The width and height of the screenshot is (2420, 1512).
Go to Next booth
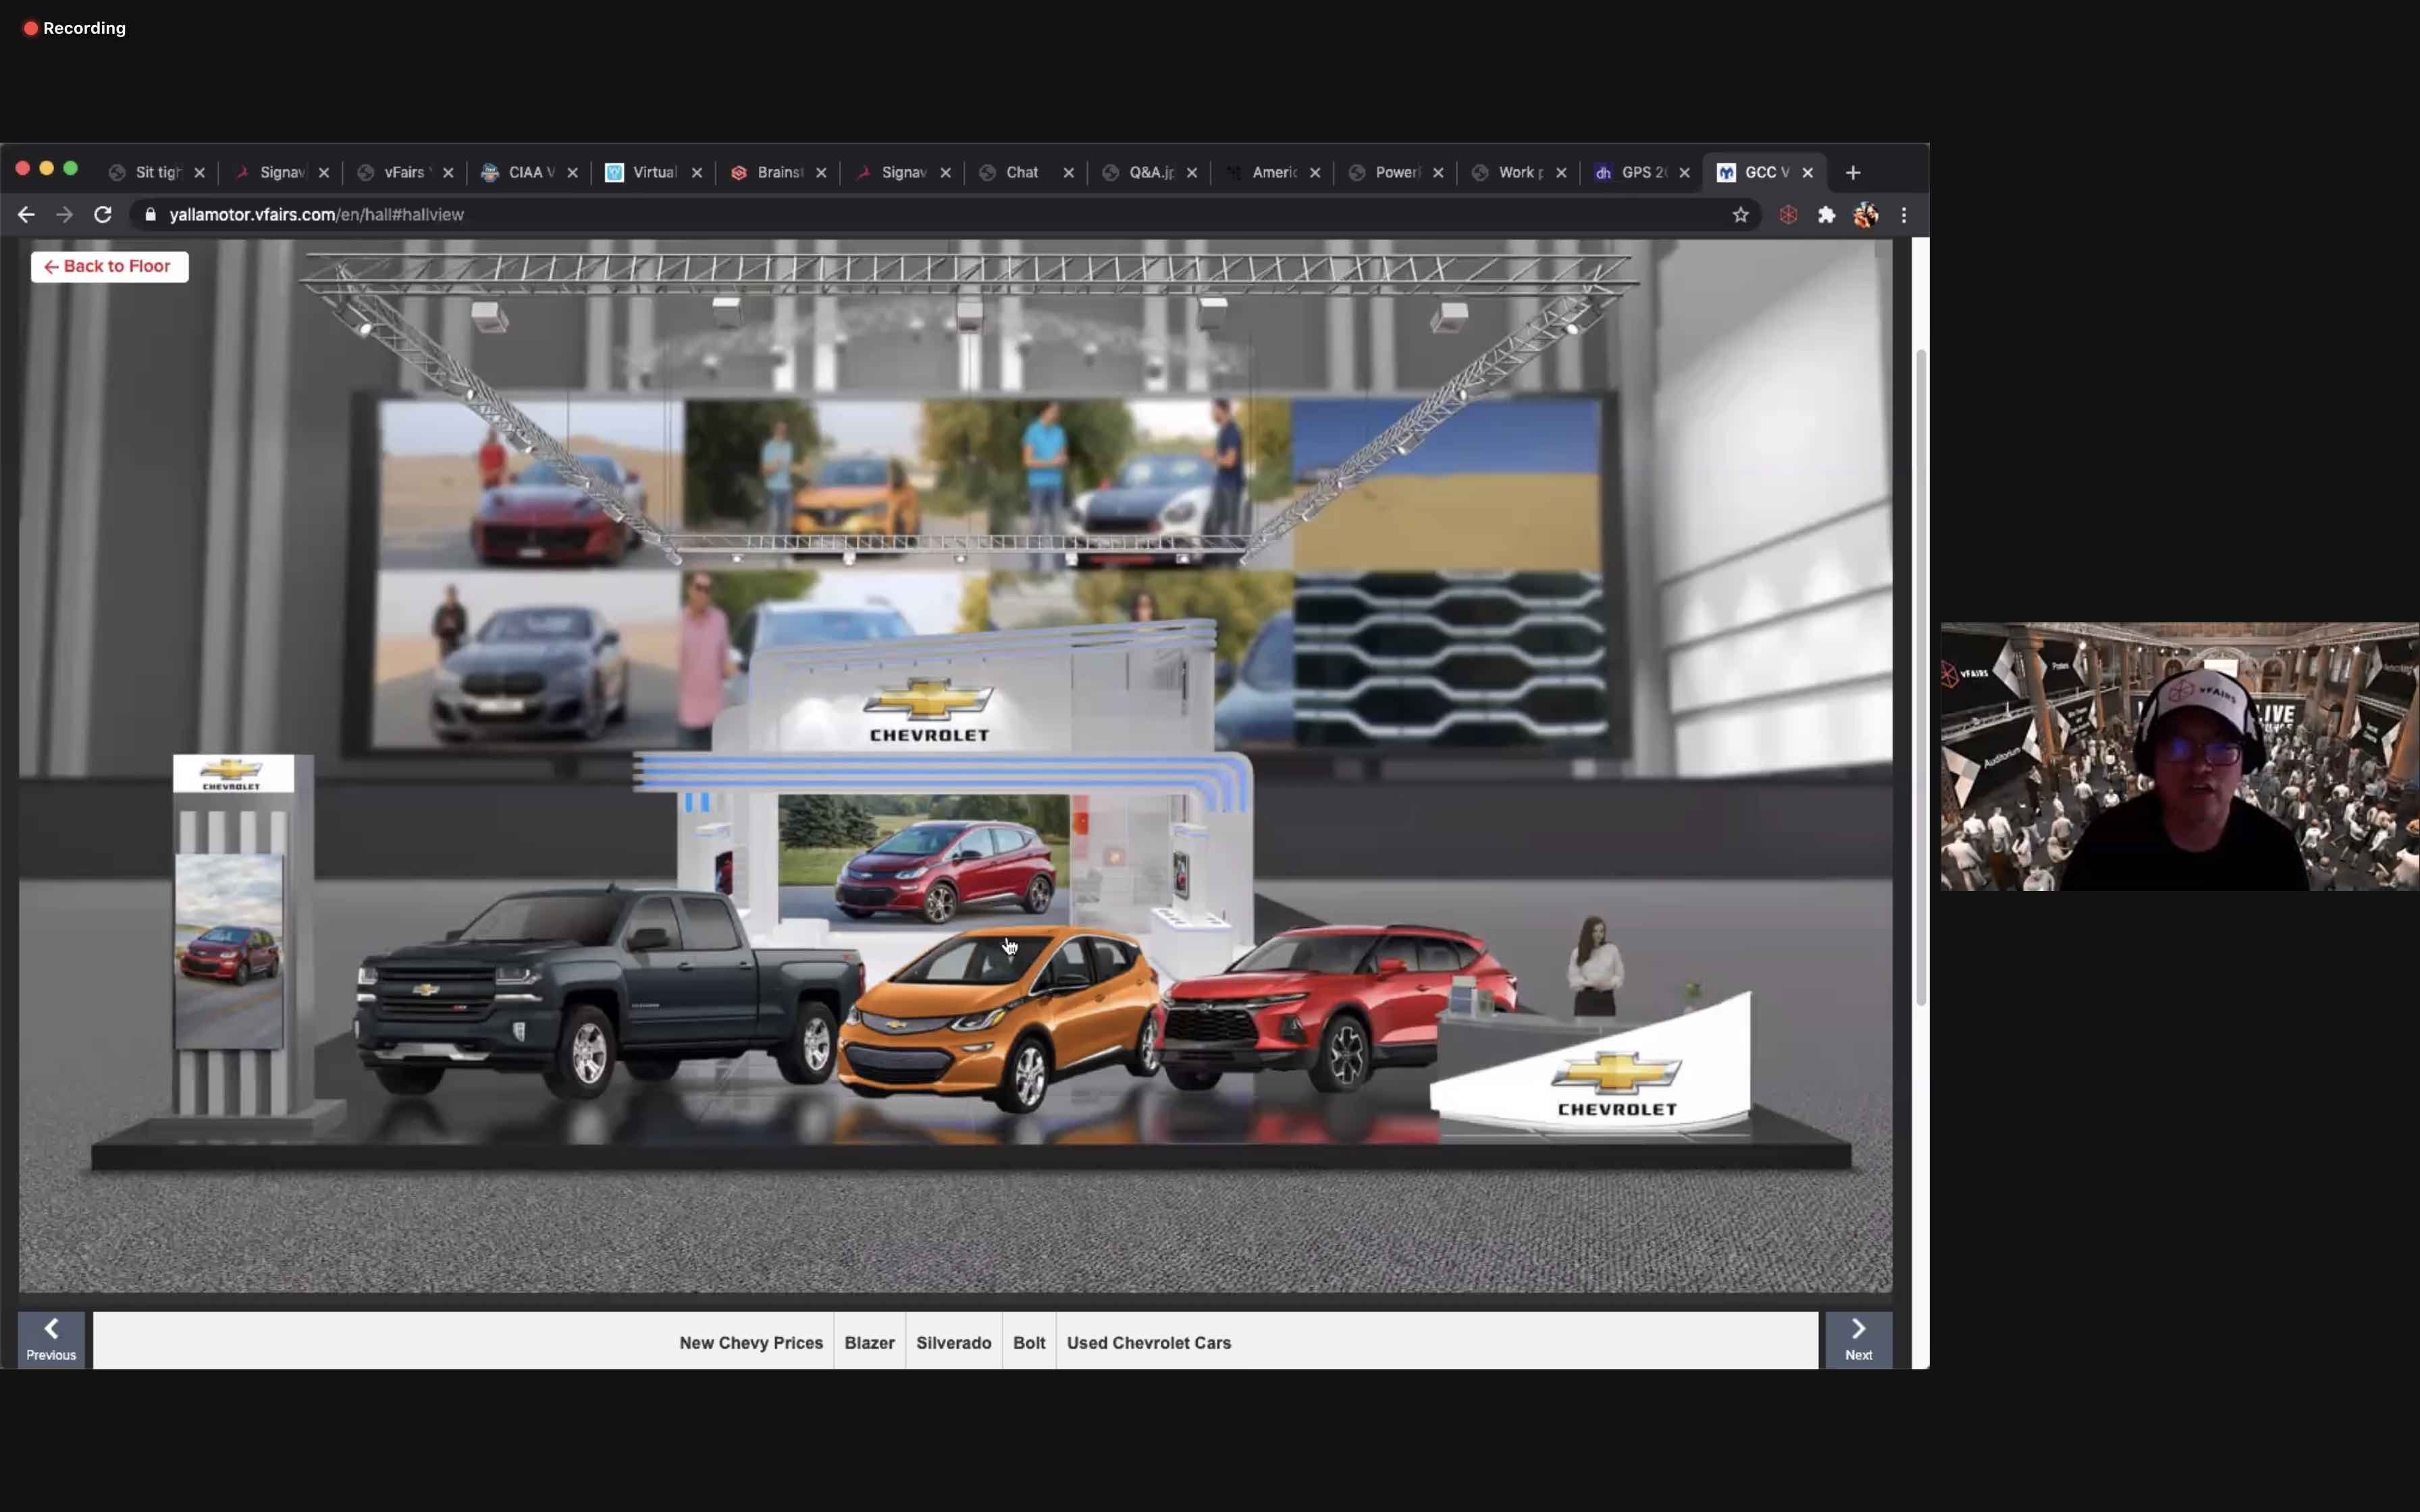click(x=1858, y=1340)
